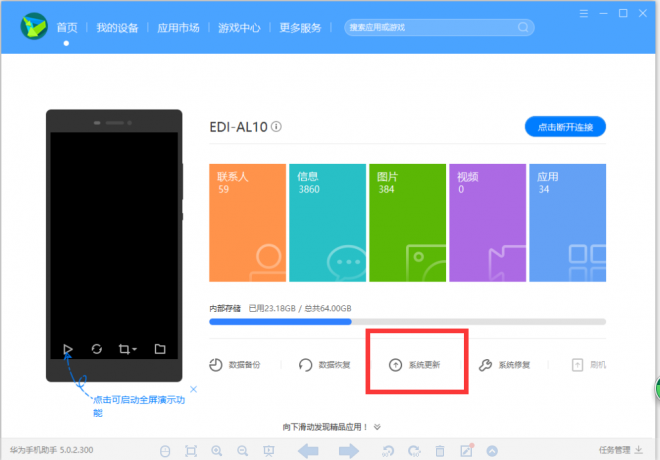Viewport: 660px width, 460px height.
Task: Click the EDI-AL10 device name
Action: (238, 127)
